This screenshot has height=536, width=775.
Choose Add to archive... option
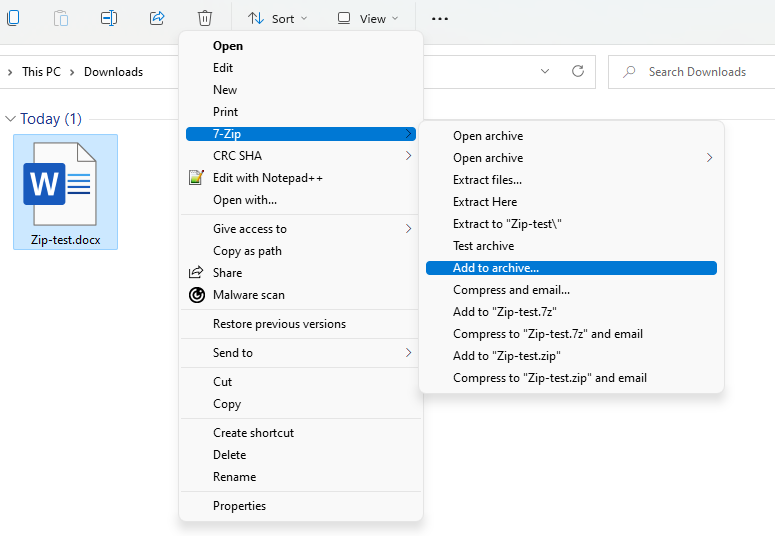tap(495, 268)
